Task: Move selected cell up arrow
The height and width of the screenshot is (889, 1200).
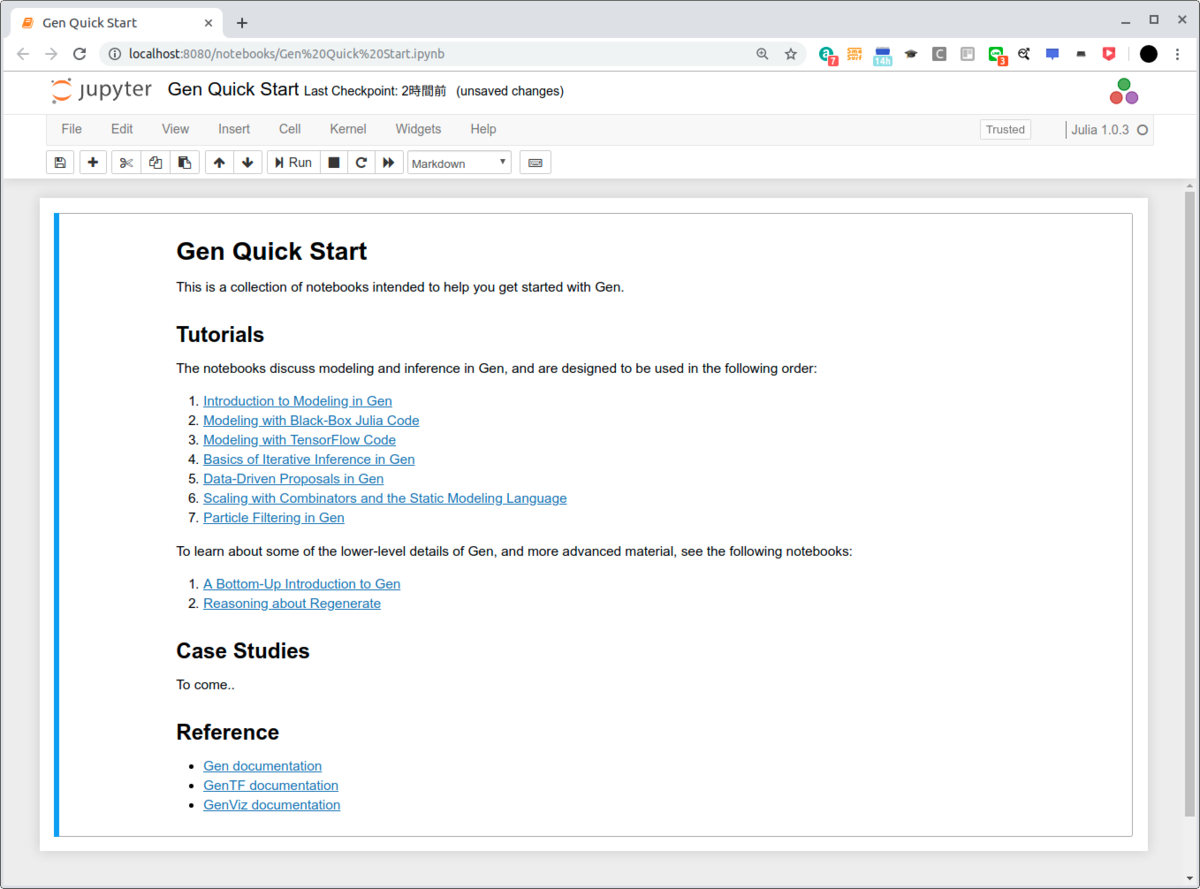Action: tap(219, 162)
